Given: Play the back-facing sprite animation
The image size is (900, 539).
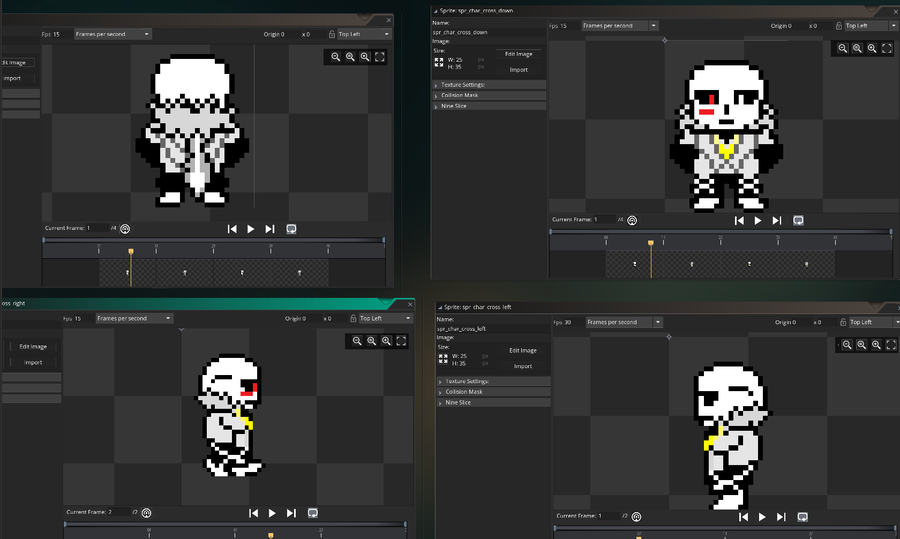Looking at the screenshot, I should 251,229.
